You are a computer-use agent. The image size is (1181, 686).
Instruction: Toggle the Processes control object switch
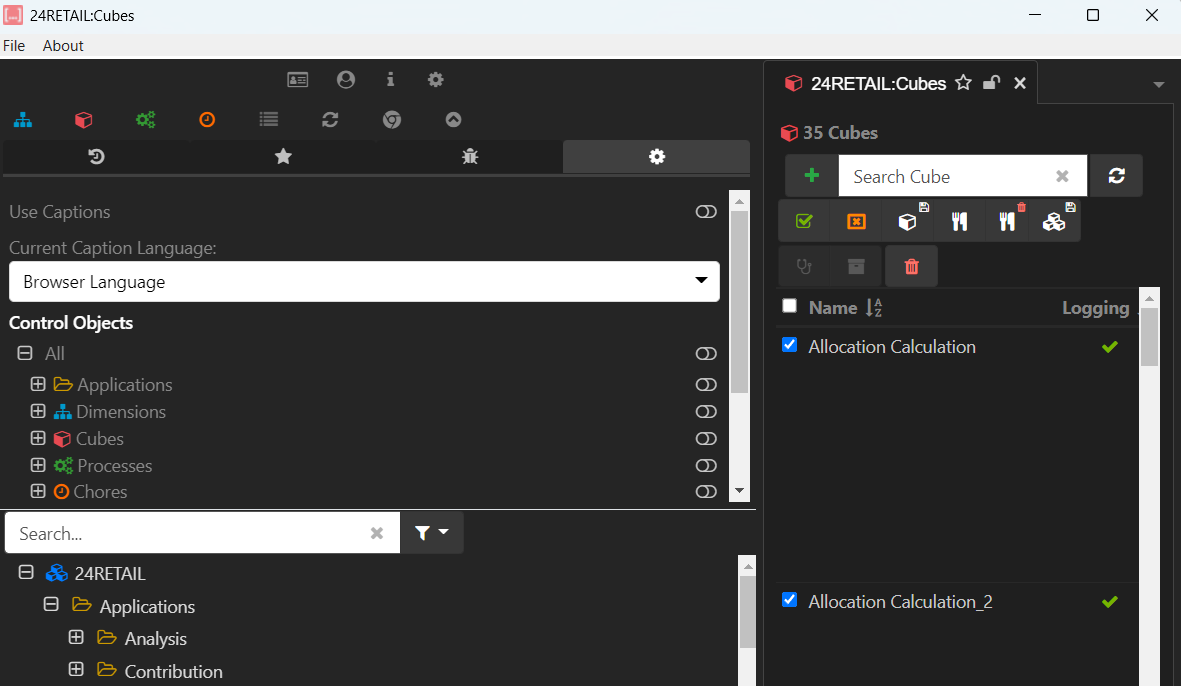point(706,465)
